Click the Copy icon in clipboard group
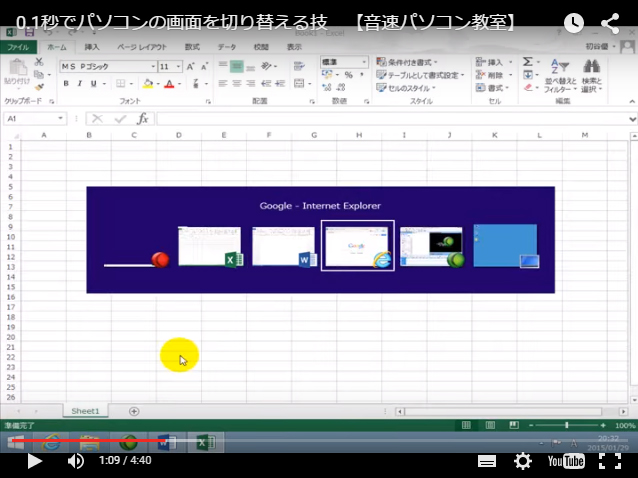This screenshot has width=638, height=478. click(39, 74)
